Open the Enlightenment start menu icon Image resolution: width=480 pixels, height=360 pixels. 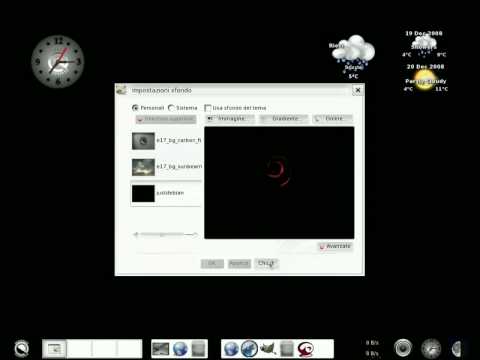tap(22, 349)
